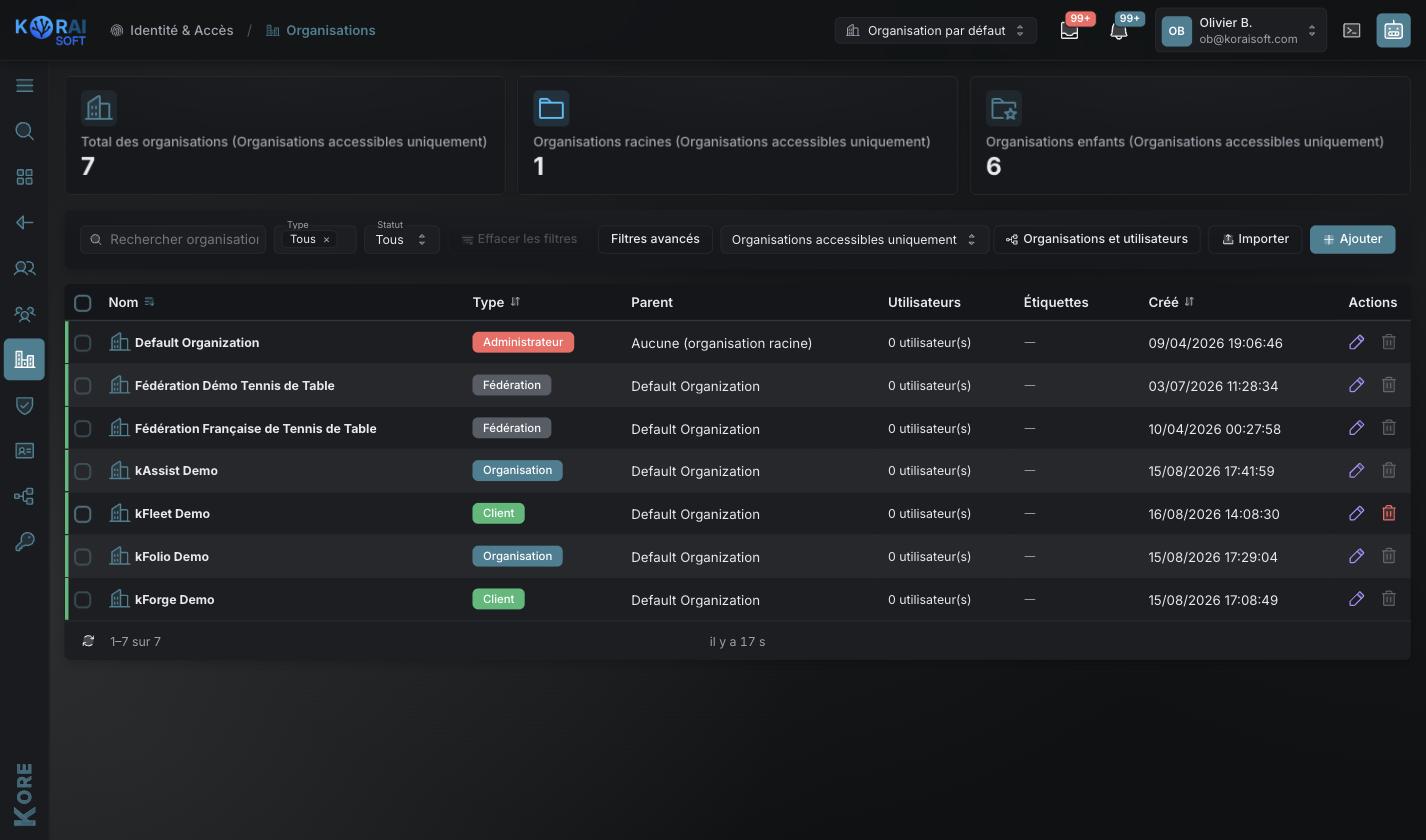Click the left-arrow sidebar icon
1426x840 pixels.
pos(25,222)
